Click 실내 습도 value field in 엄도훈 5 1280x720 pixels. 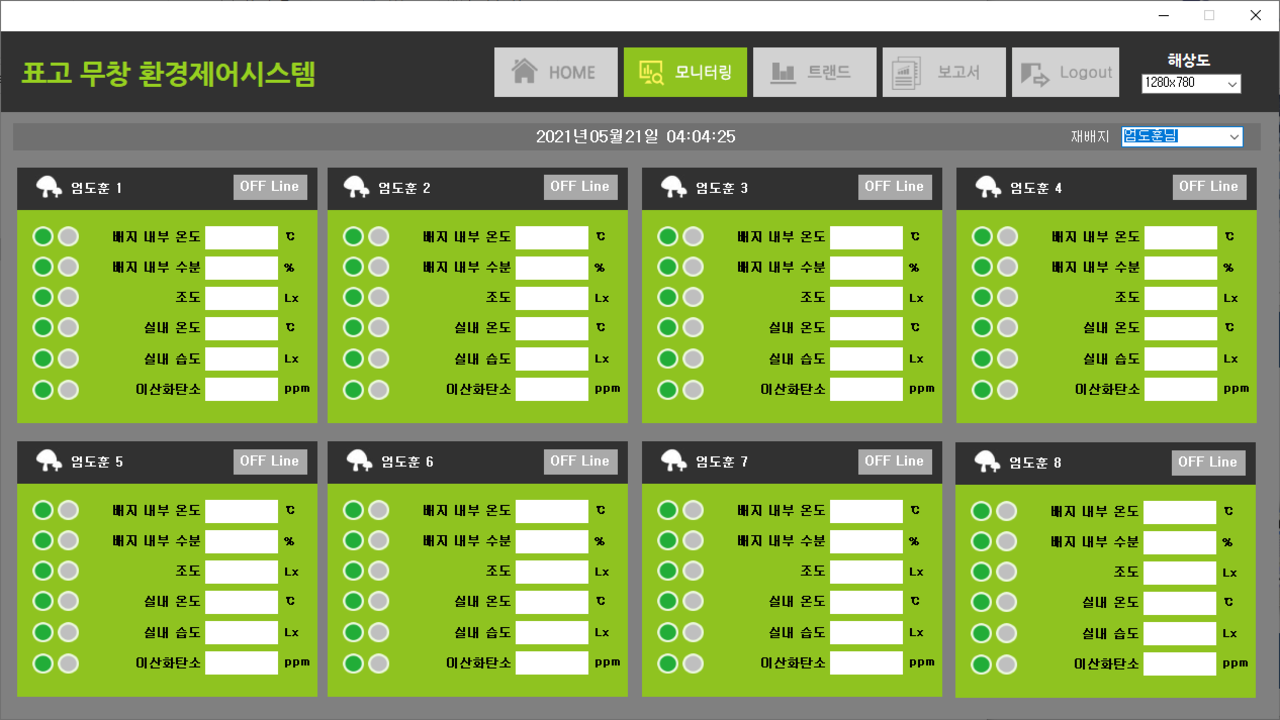[x=241, y=632]
